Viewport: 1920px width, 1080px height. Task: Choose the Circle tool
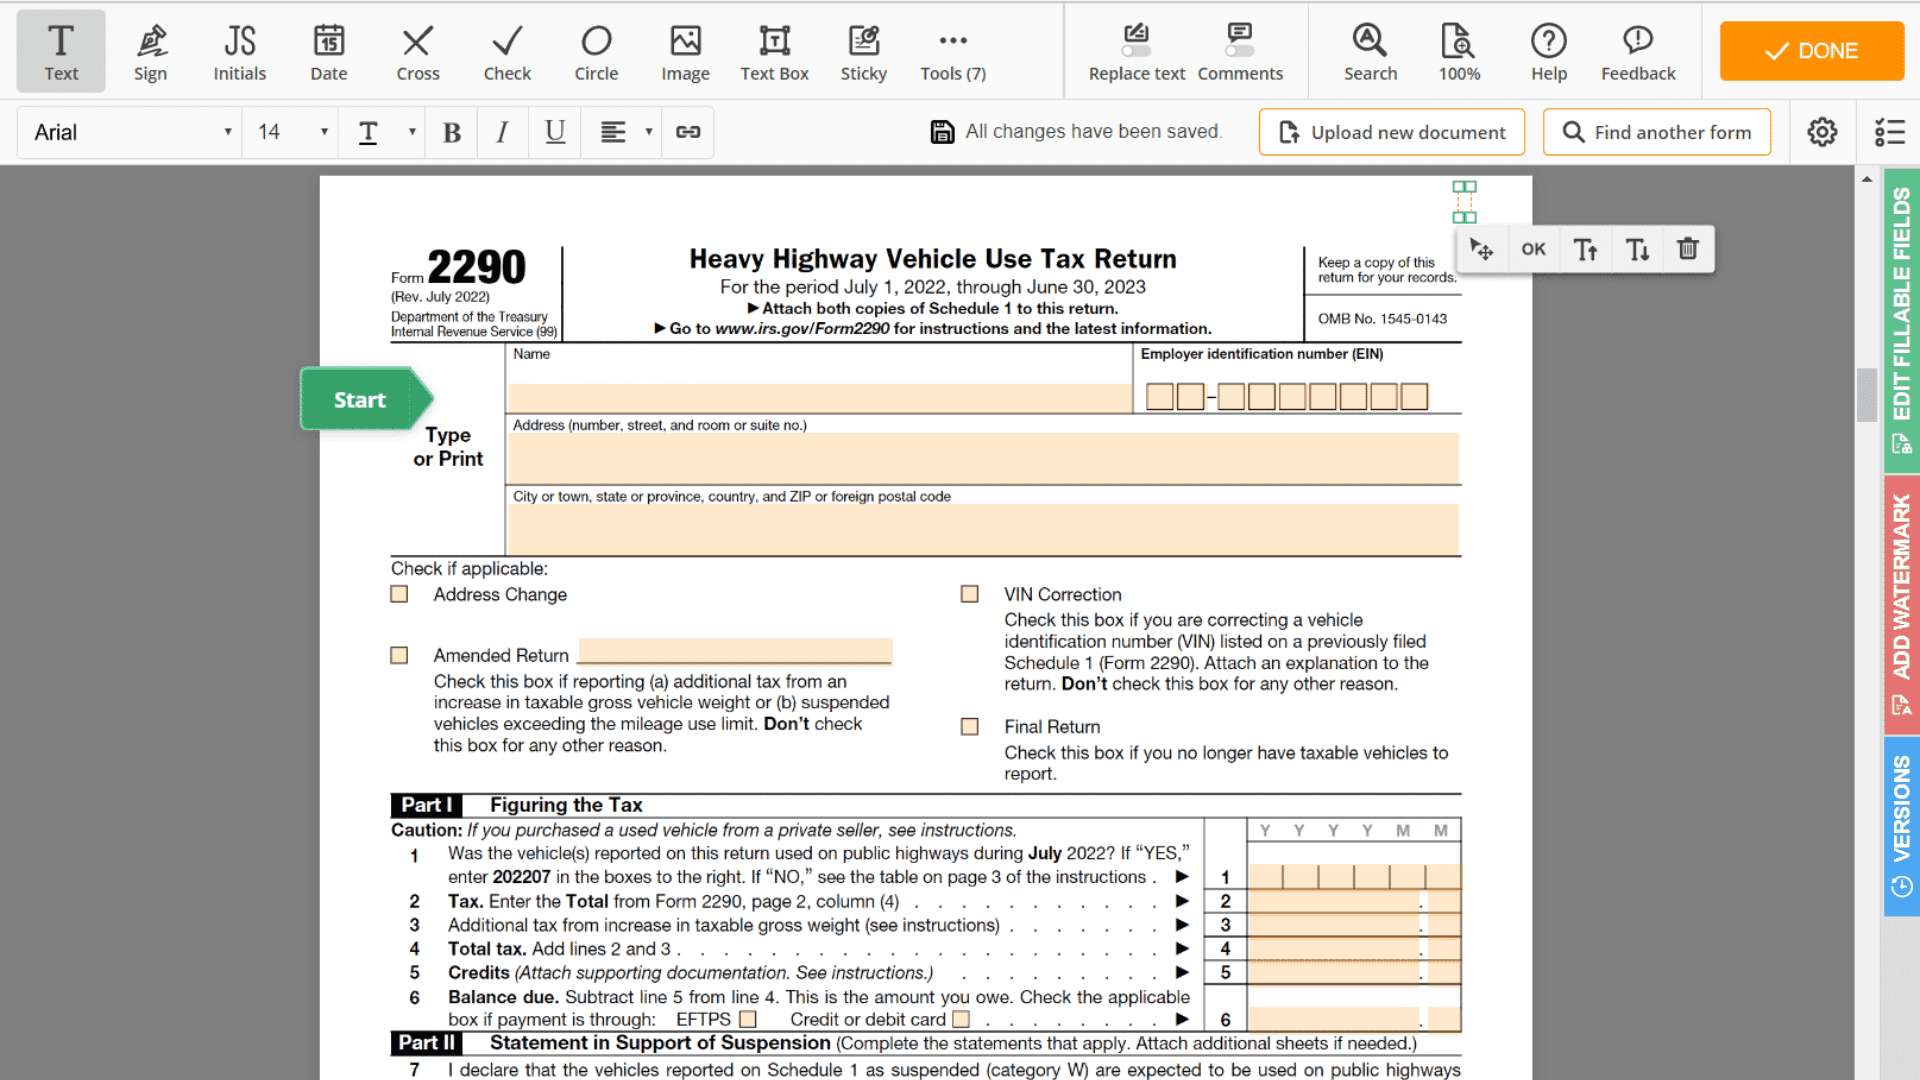pos(597,52)
